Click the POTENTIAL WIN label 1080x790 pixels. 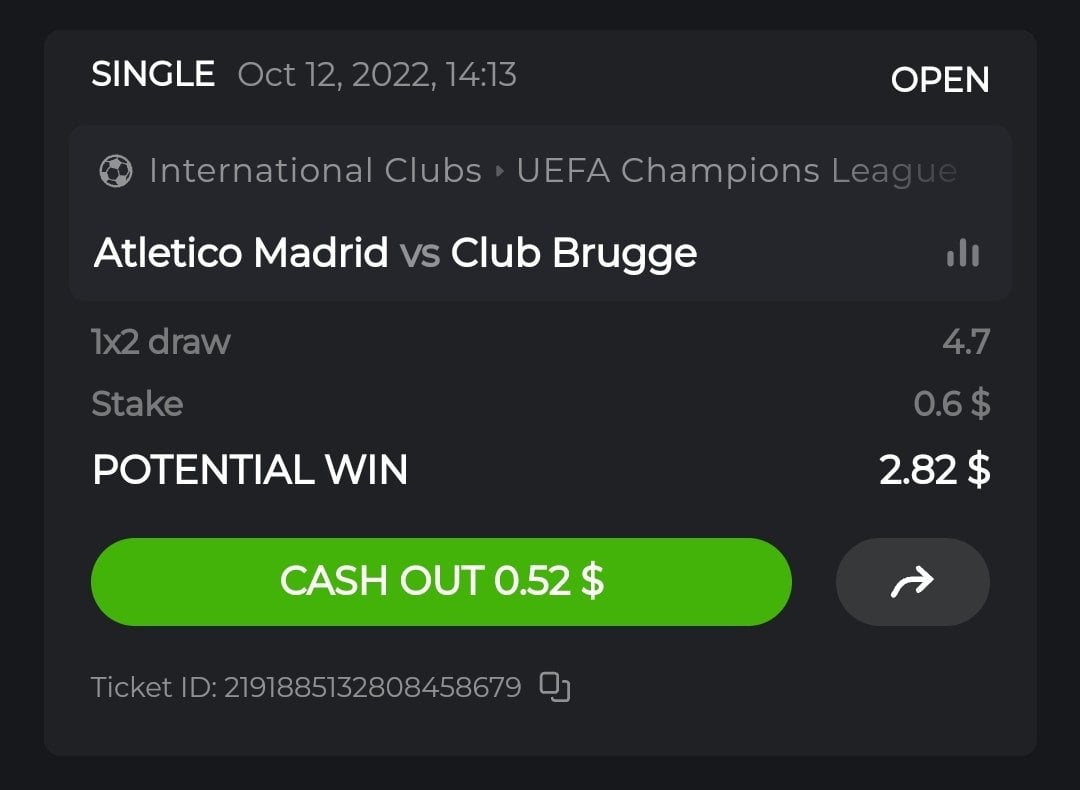[250, 469]
